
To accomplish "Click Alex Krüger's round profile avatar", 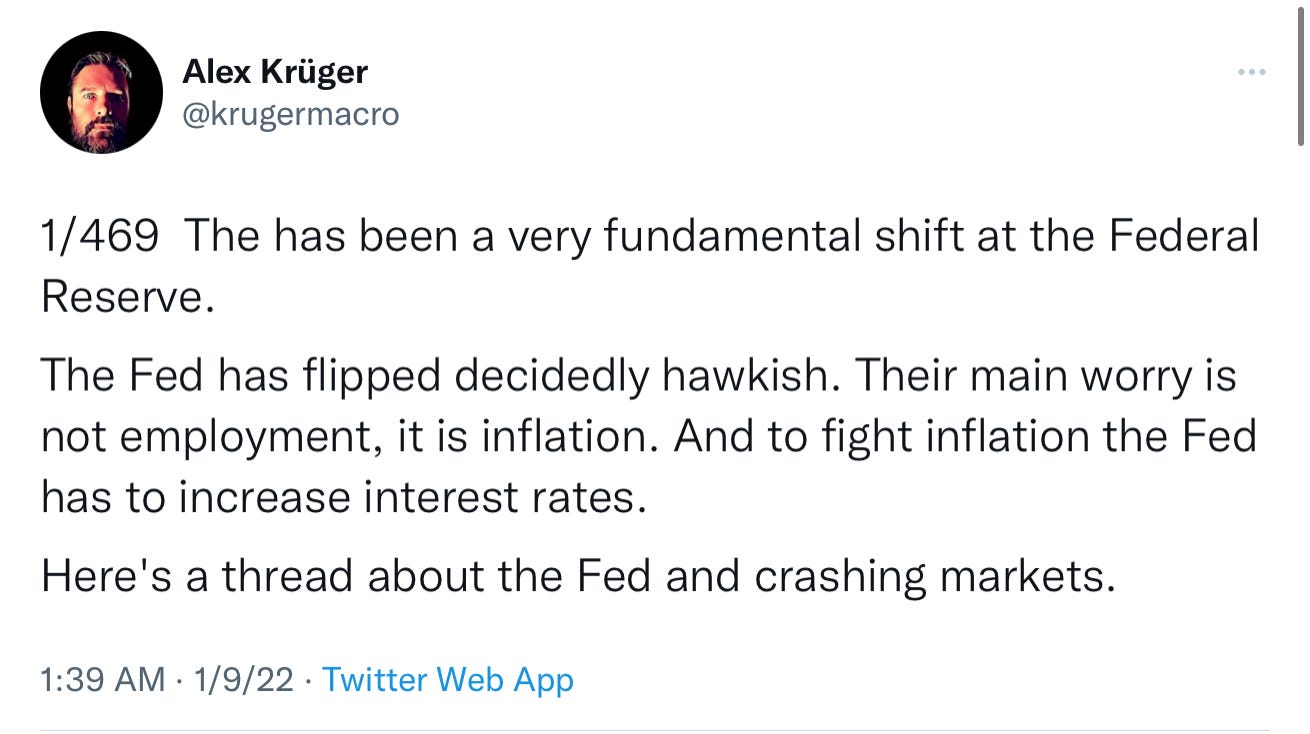I will (x=101, y=93).
